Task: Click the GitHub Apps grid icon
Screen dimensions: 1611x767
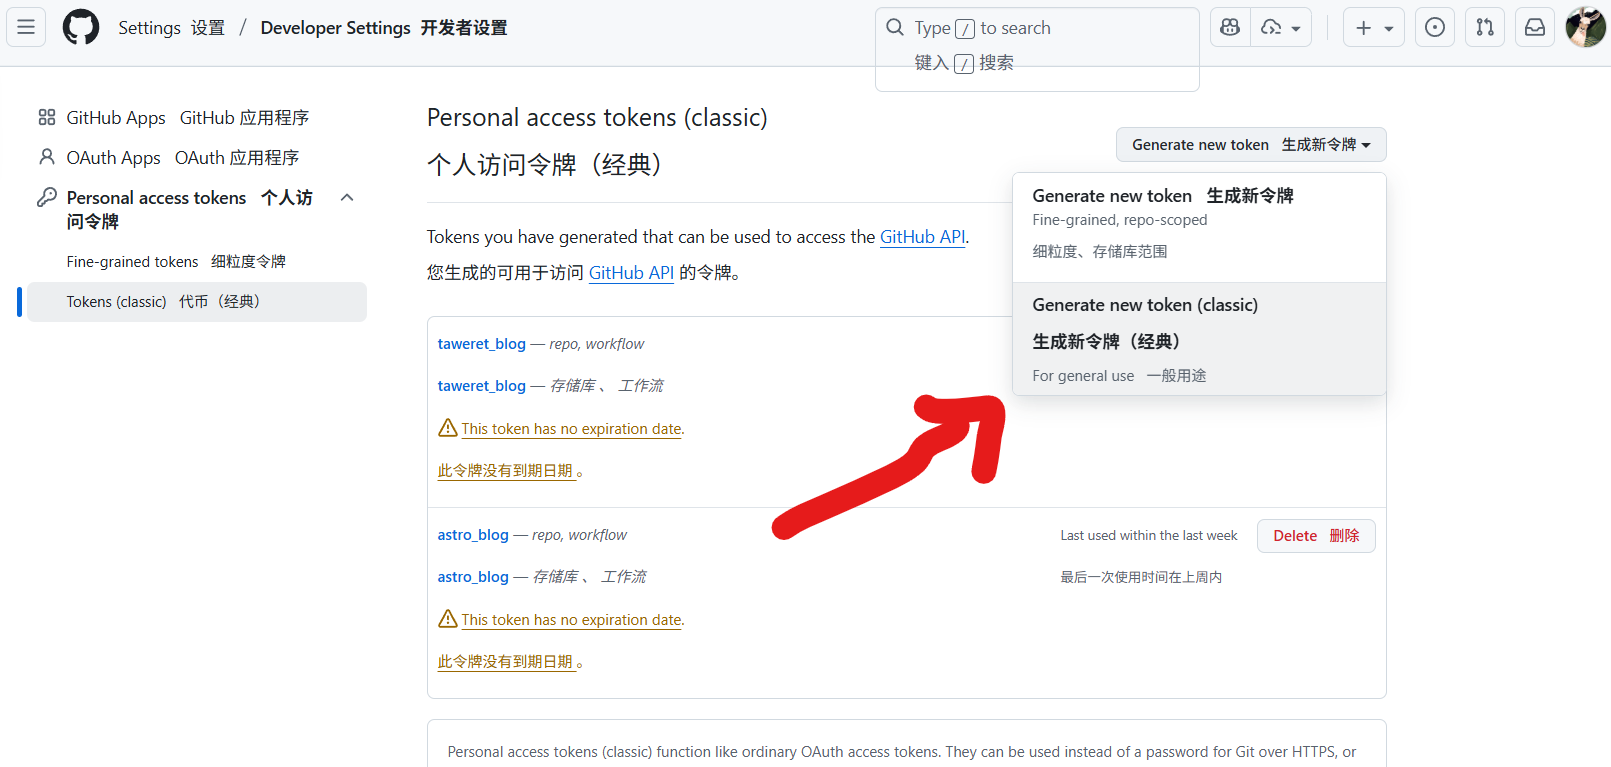Action: (47, 117)
